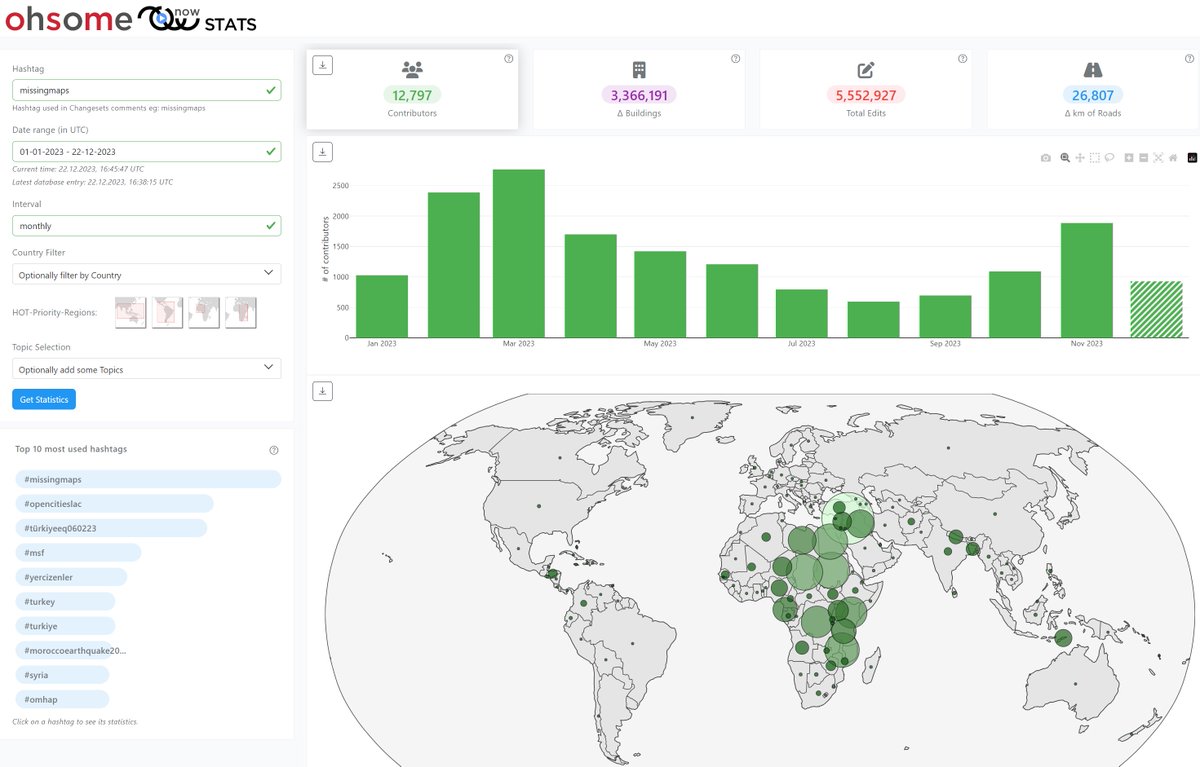Select the #opencitieslac hashtag
Screen dimensions: 1200x767
pyautogui.click(x=114, y=504)
